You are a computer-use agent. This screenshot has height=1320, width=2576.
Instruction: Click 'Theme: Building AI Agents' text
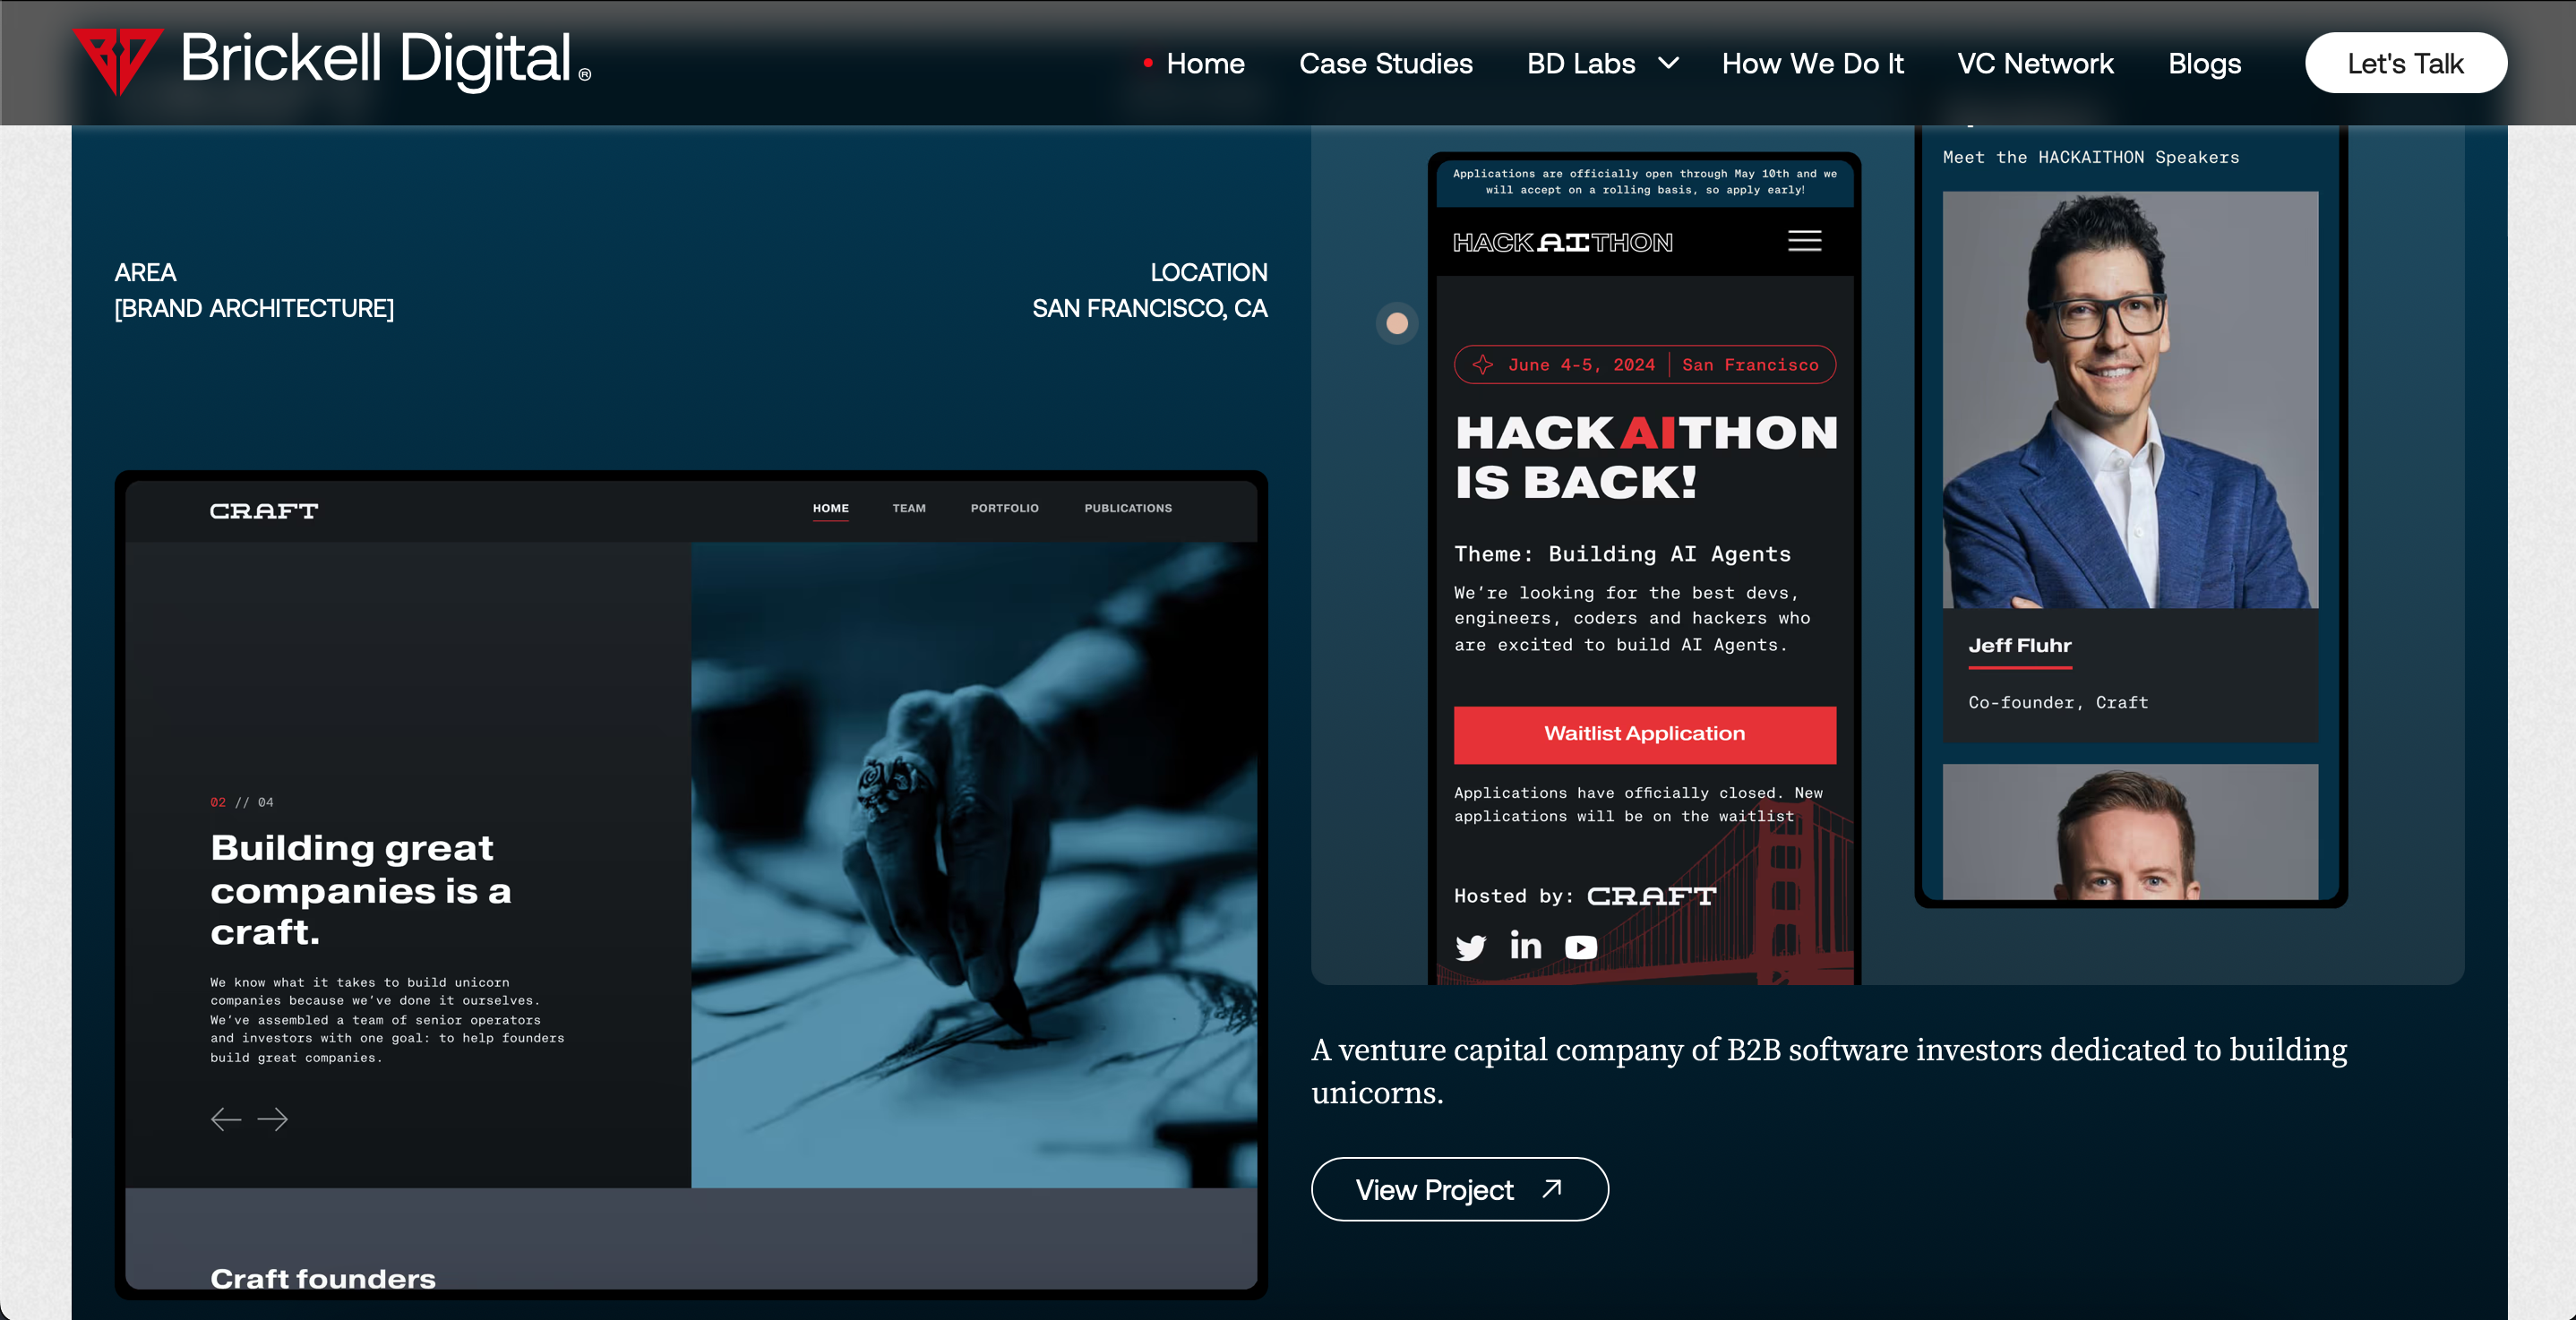click(1622, 554)
